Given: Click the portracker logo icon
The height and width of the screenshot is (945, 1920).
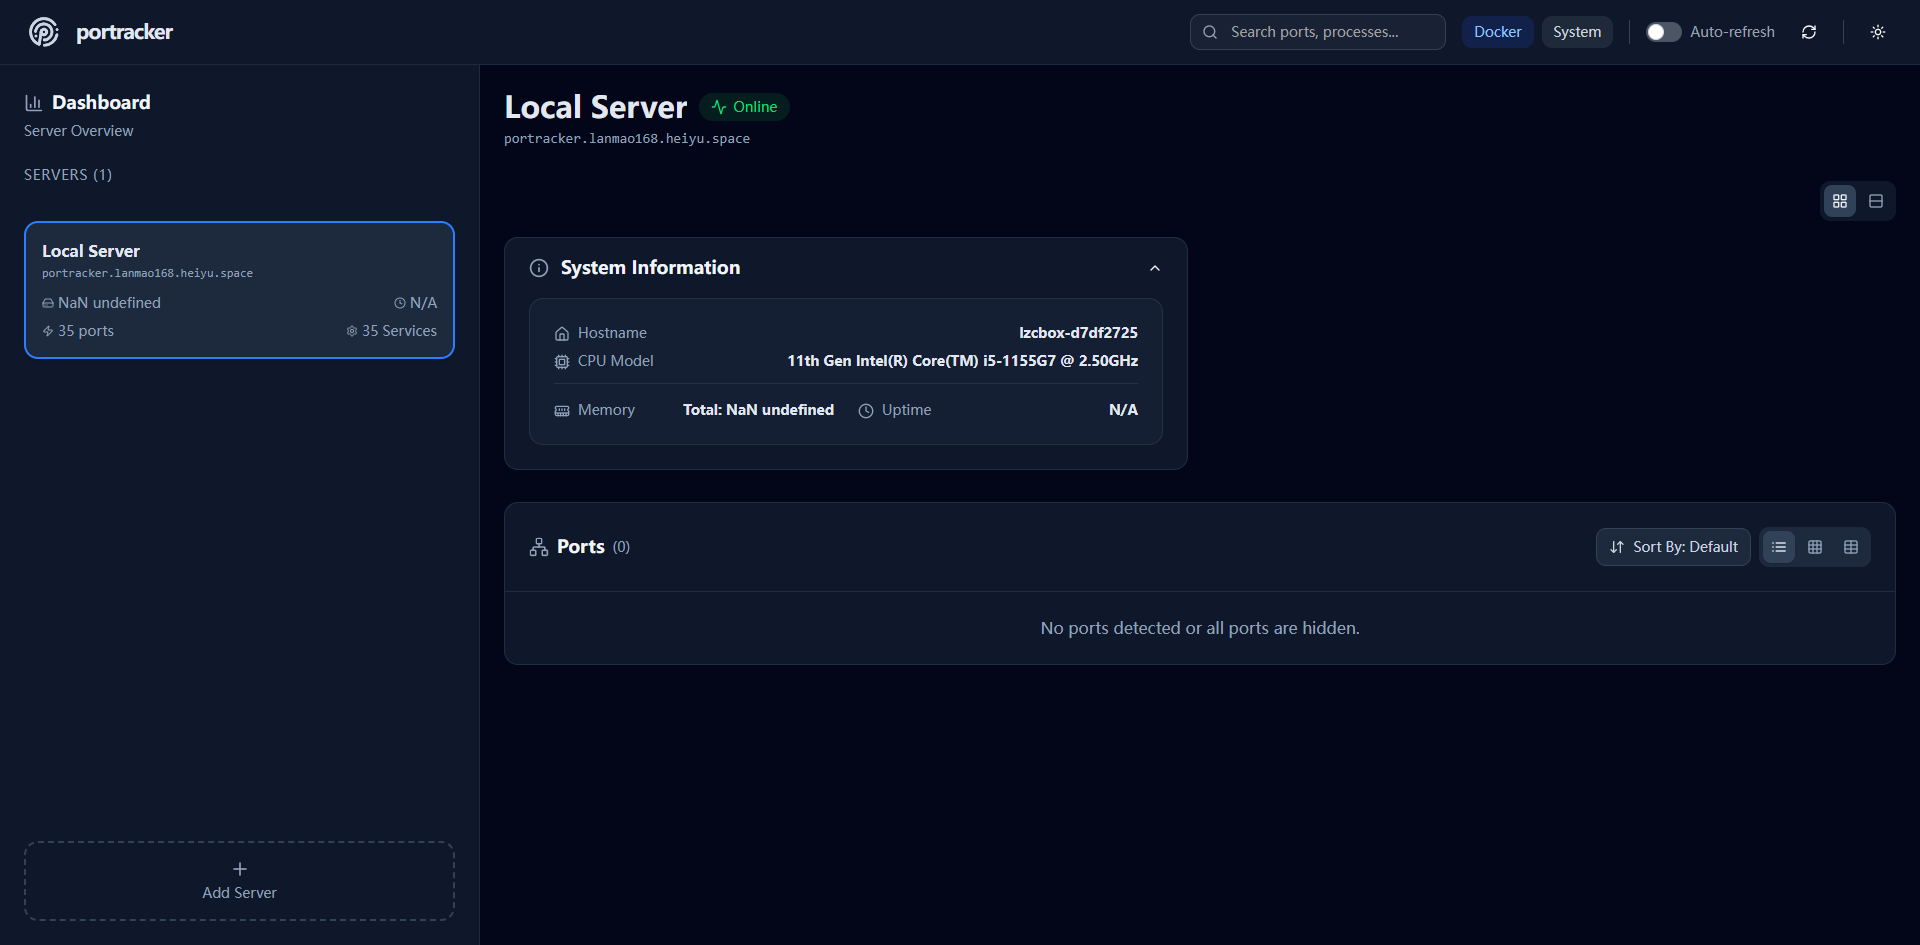Looking at the screenshot, I should click(x=43, y=32).
